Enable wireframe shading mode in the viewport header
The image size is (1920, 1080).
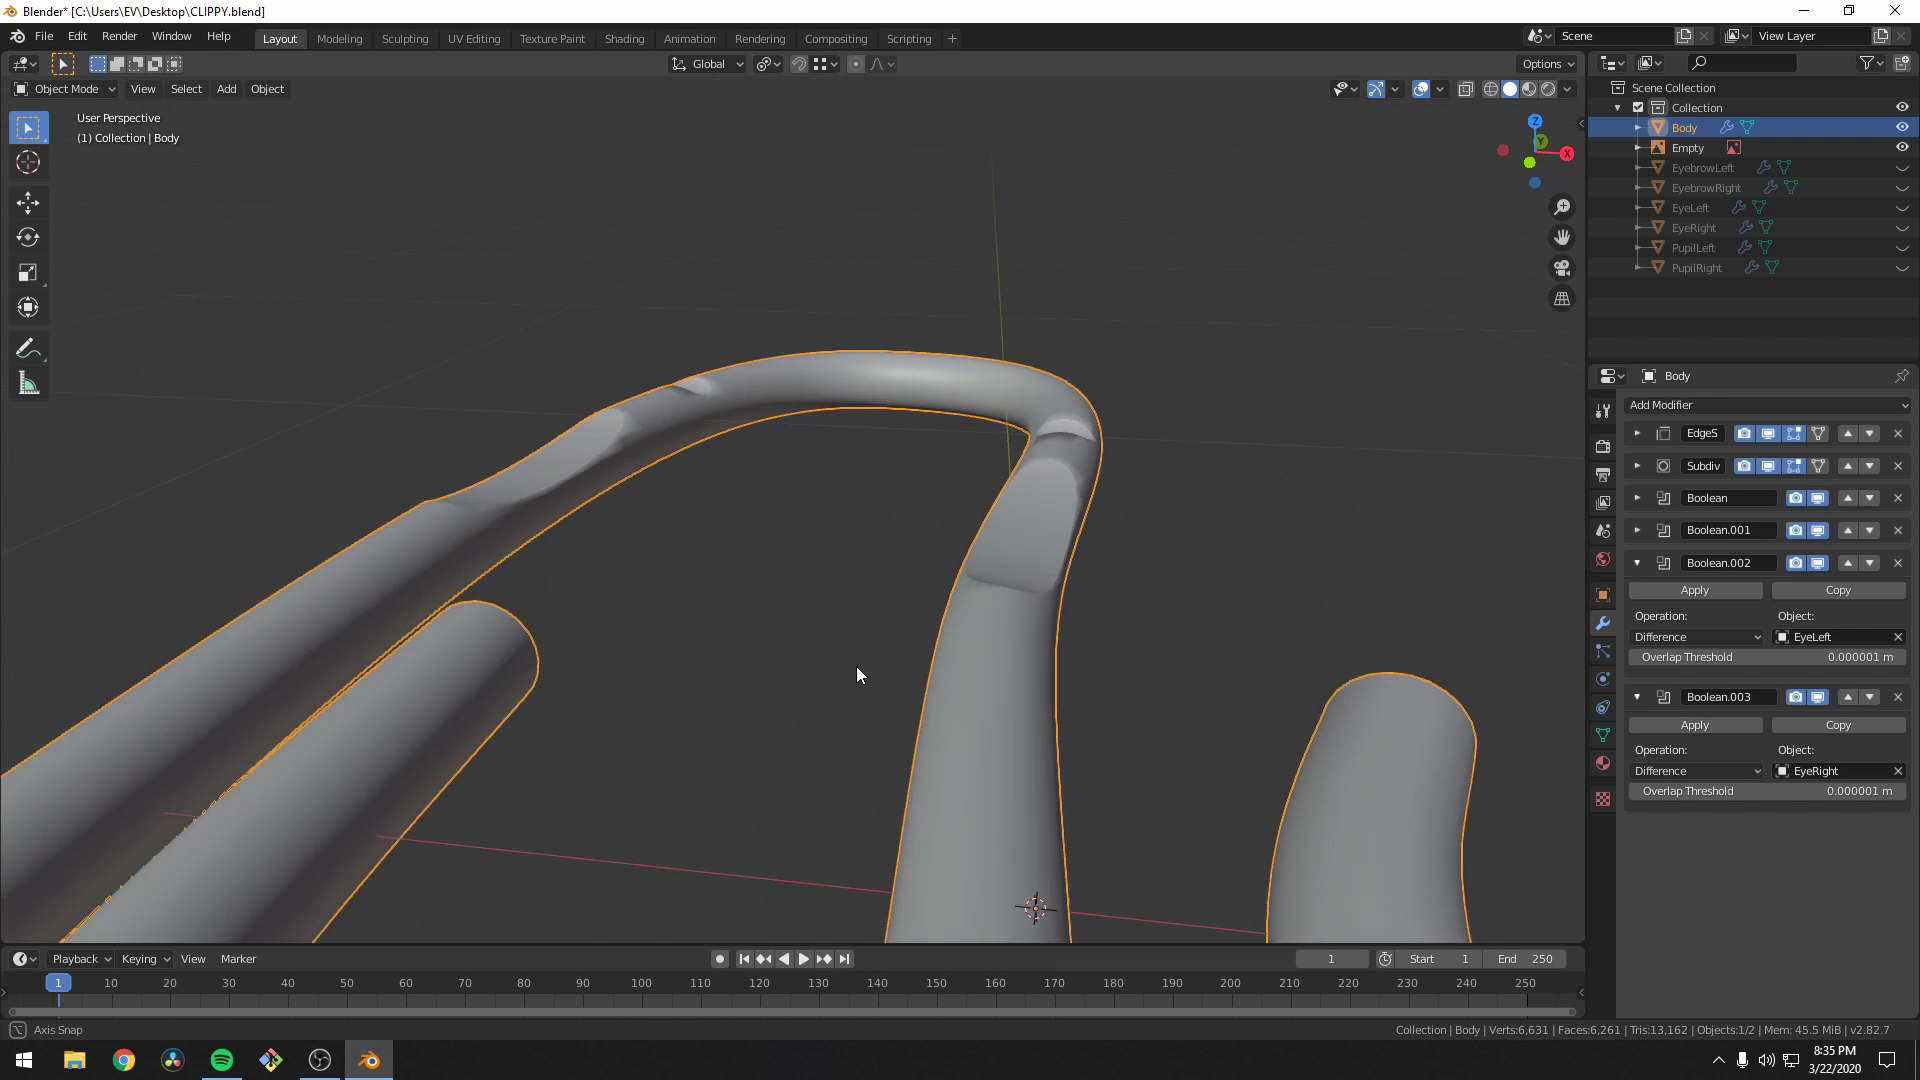click(1490, 88)
